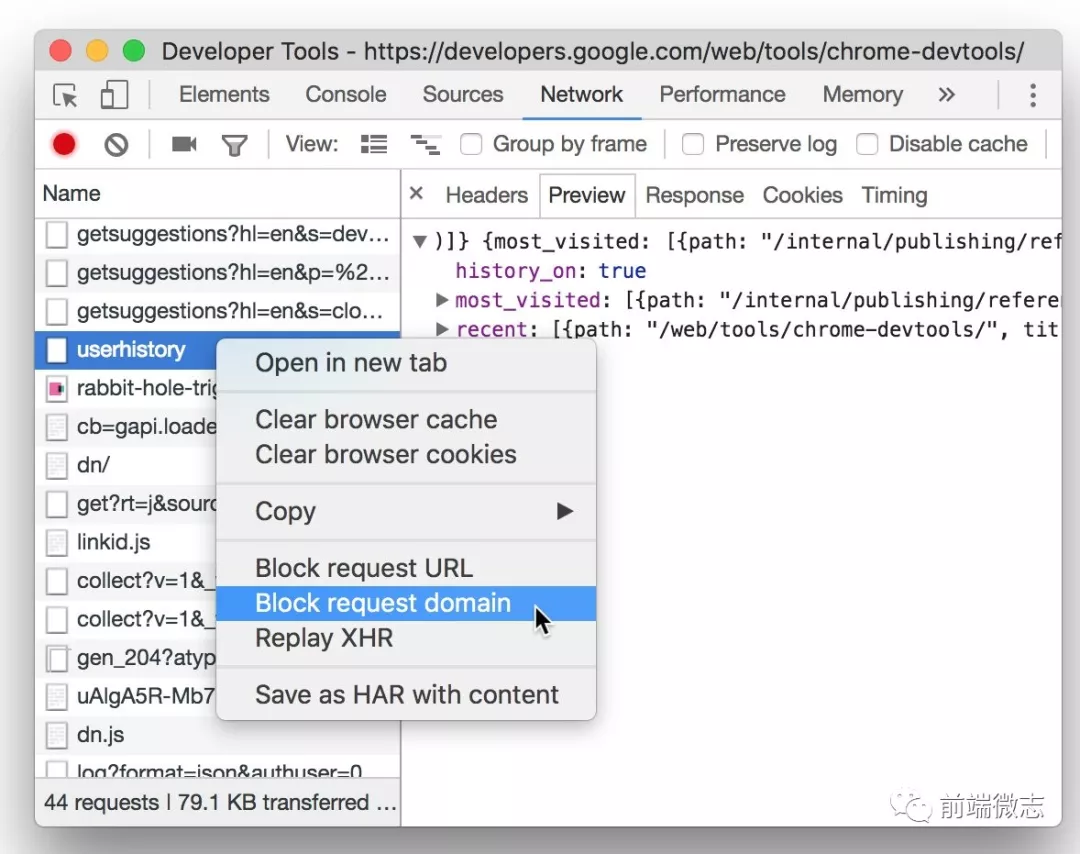Collapse the root JSON object triangle
This screenshot has width=1080, height=854.
[x=419, y=242]
